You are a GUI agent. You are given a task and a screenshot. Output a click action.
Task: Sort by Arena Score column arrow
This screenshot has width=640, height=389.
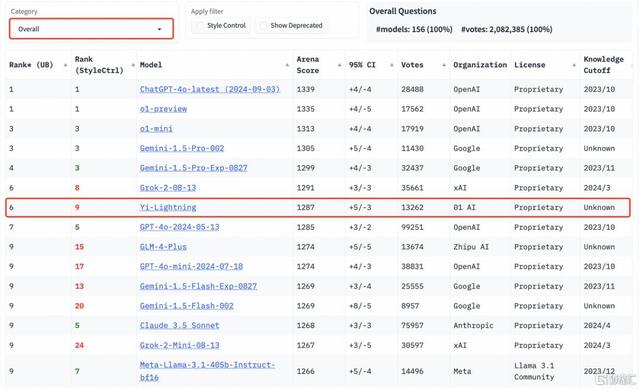pos(339,65)
